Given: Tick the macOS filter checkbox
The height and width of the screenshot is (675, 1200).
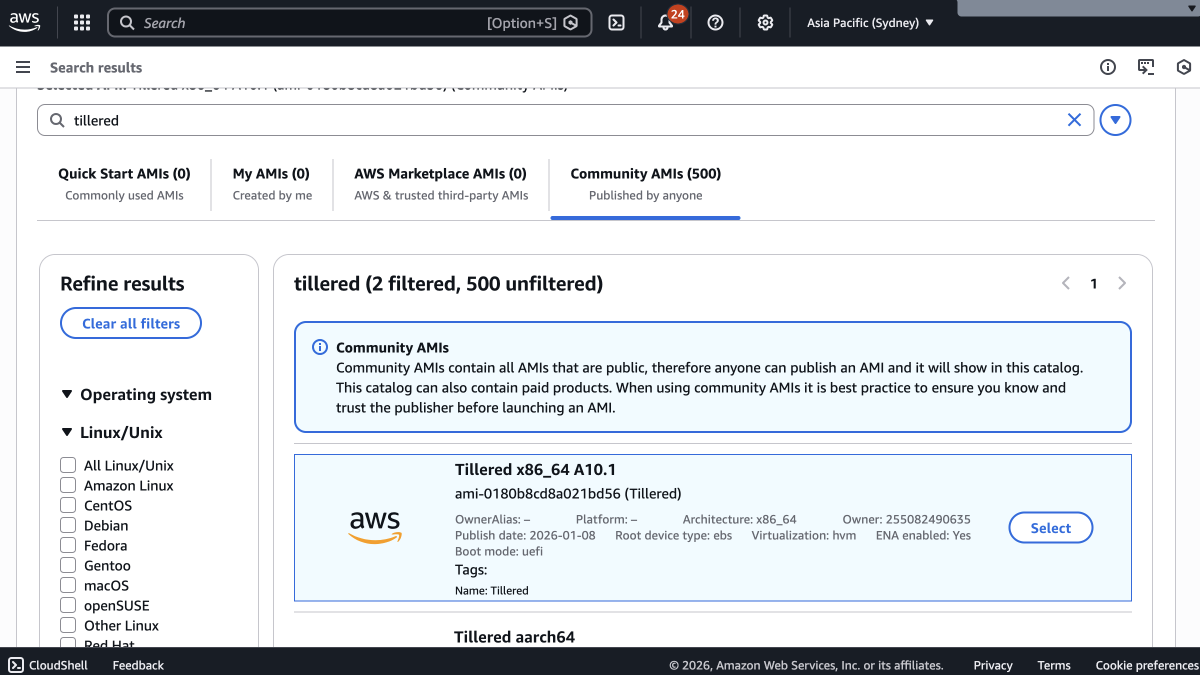Looking at the screenshot, I should [68, 585].
